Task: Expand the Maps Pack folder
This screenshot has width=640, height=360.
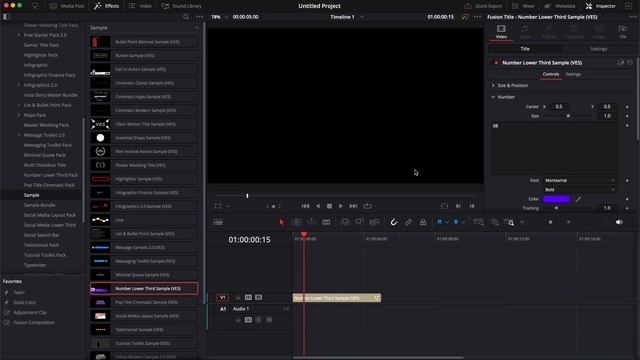Action: [19, 115]
